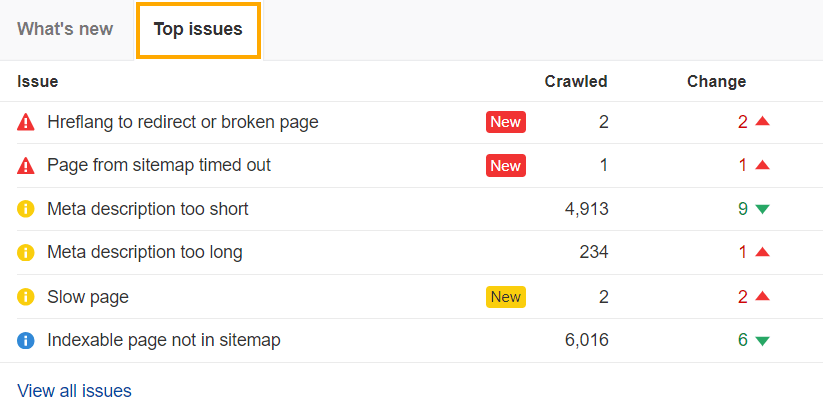Click the yellow info icon beside Meta description too long

26,253
